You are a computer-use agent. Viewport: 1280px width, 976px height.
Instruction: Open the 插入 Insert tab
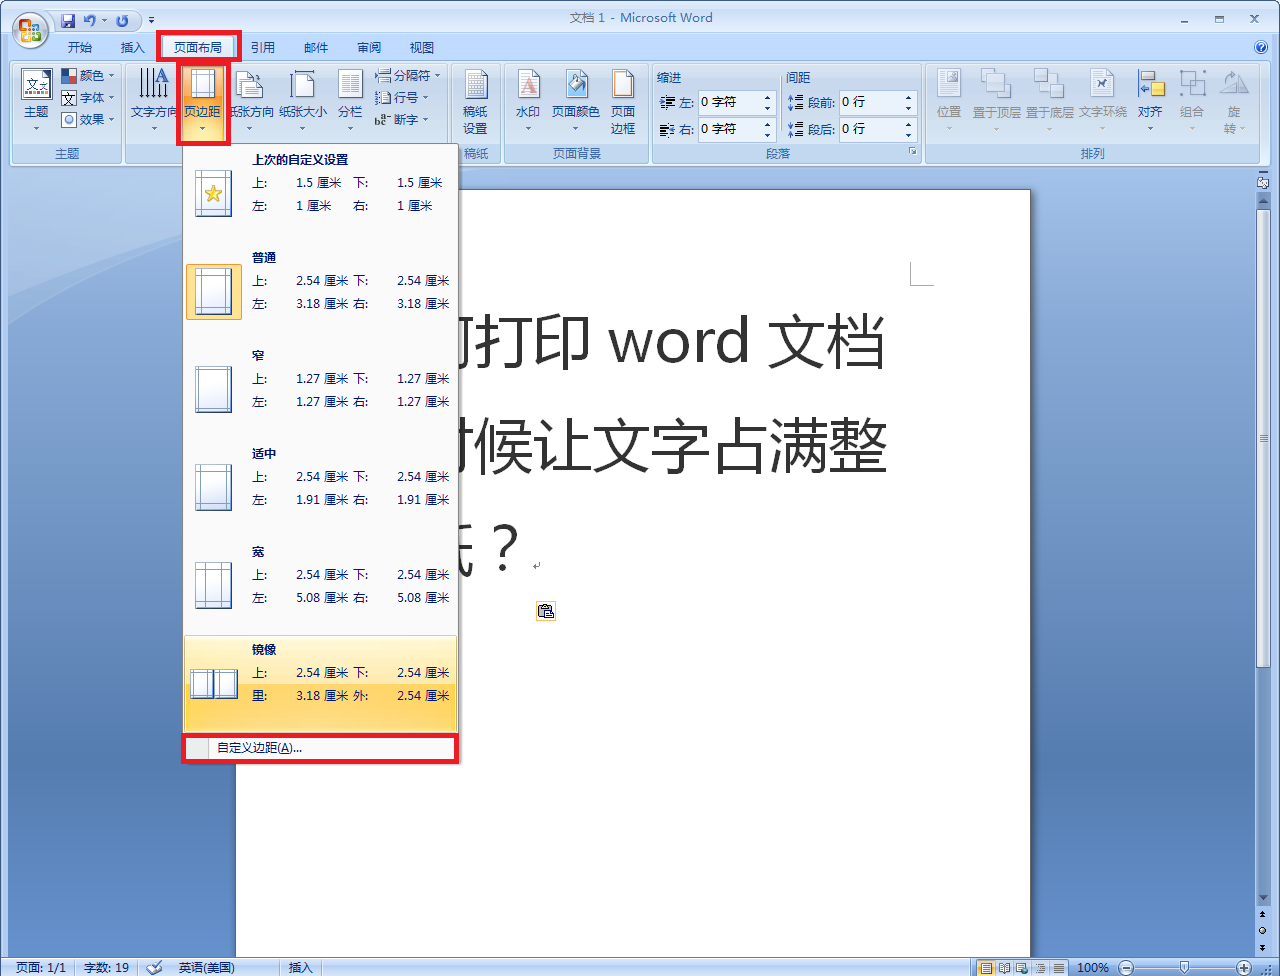click(133, 47)
